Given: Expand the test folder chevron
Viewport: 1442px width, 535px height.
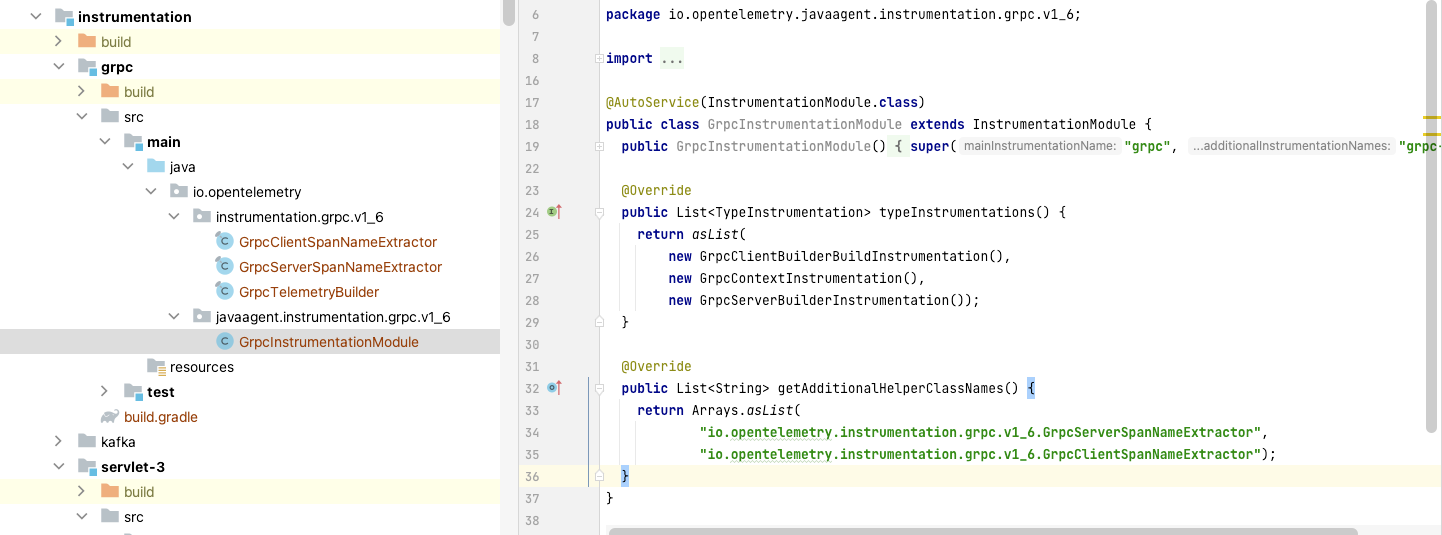Looking at the screenshot, I should click(104, 392).
